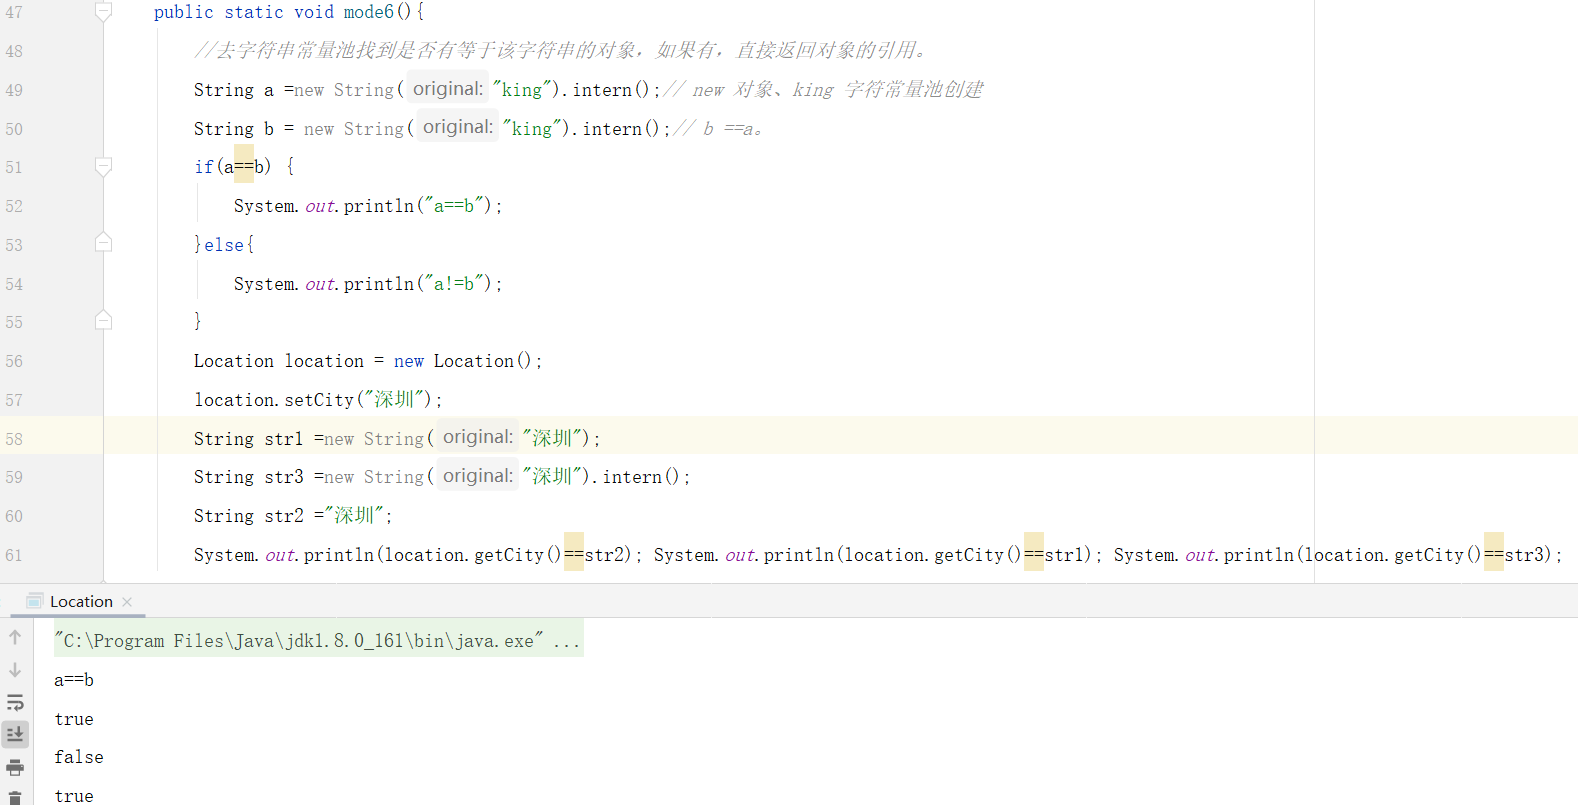Click the original hint on line 58
The image size is (1578, 805).
coord(477,437)
